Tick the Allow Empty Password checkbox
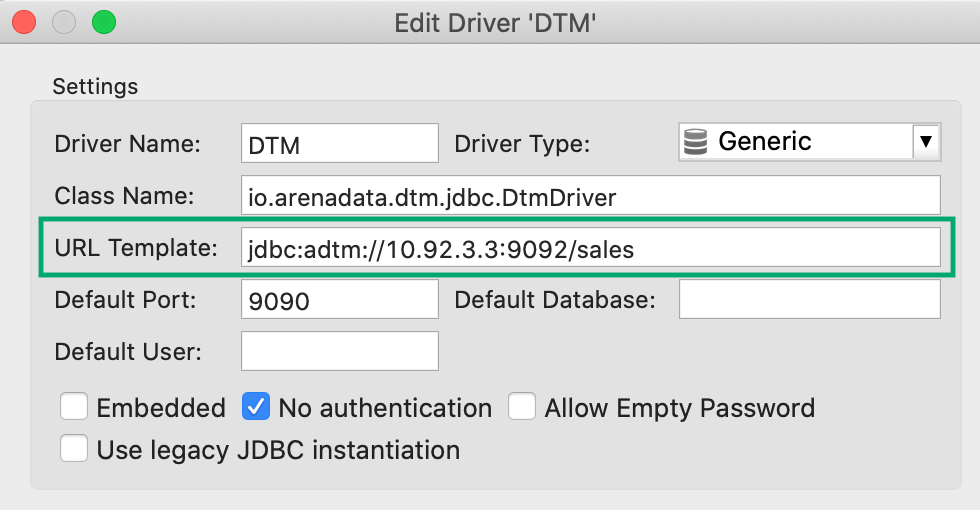This screenshot has width=980, height=510. (521, 407)
